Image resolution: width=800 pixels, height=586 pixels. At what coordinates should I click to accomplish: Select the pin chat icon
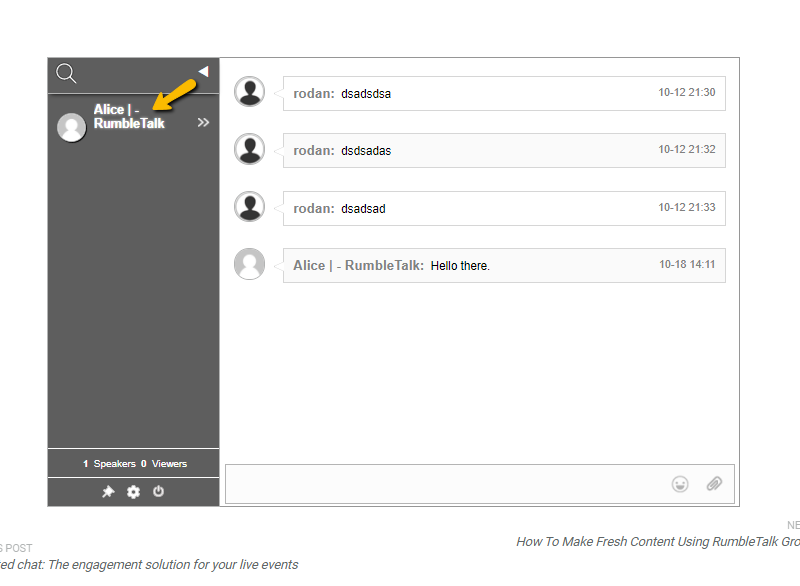tap(110, 491)
